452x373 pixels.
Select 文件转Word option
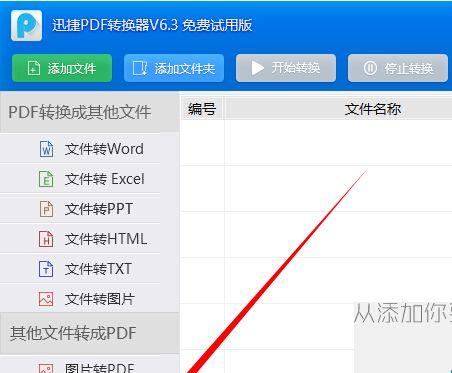[80, 149]
